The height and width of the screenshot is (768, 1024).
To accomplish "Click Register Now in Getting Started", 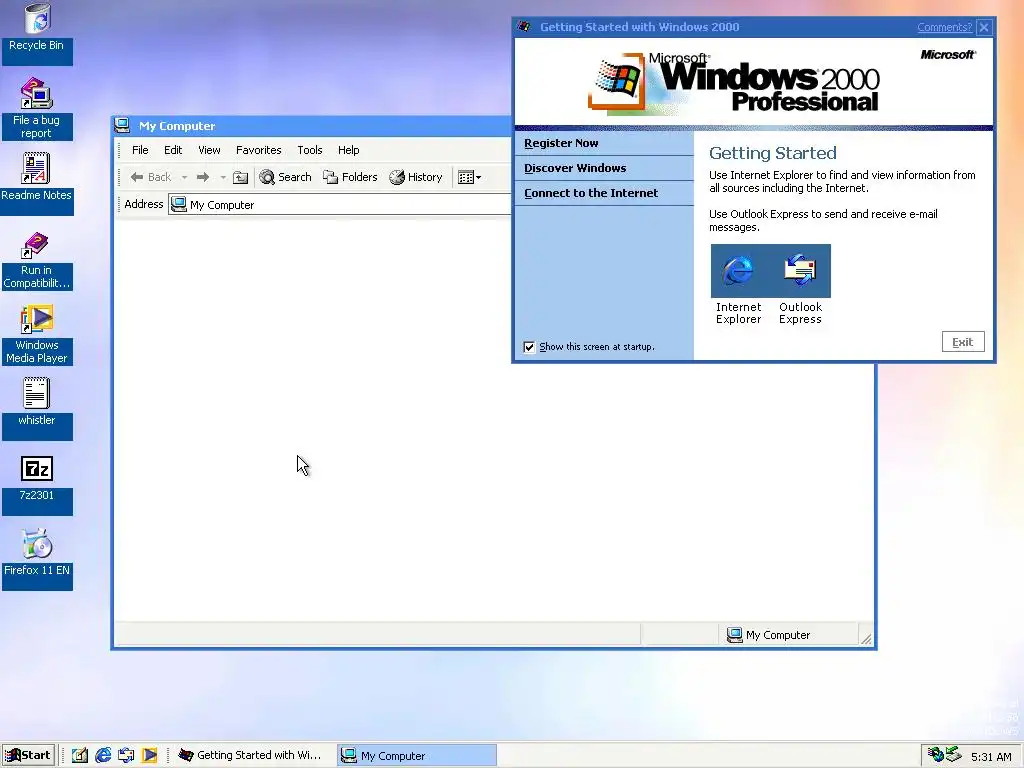I will tap(561, 143).
